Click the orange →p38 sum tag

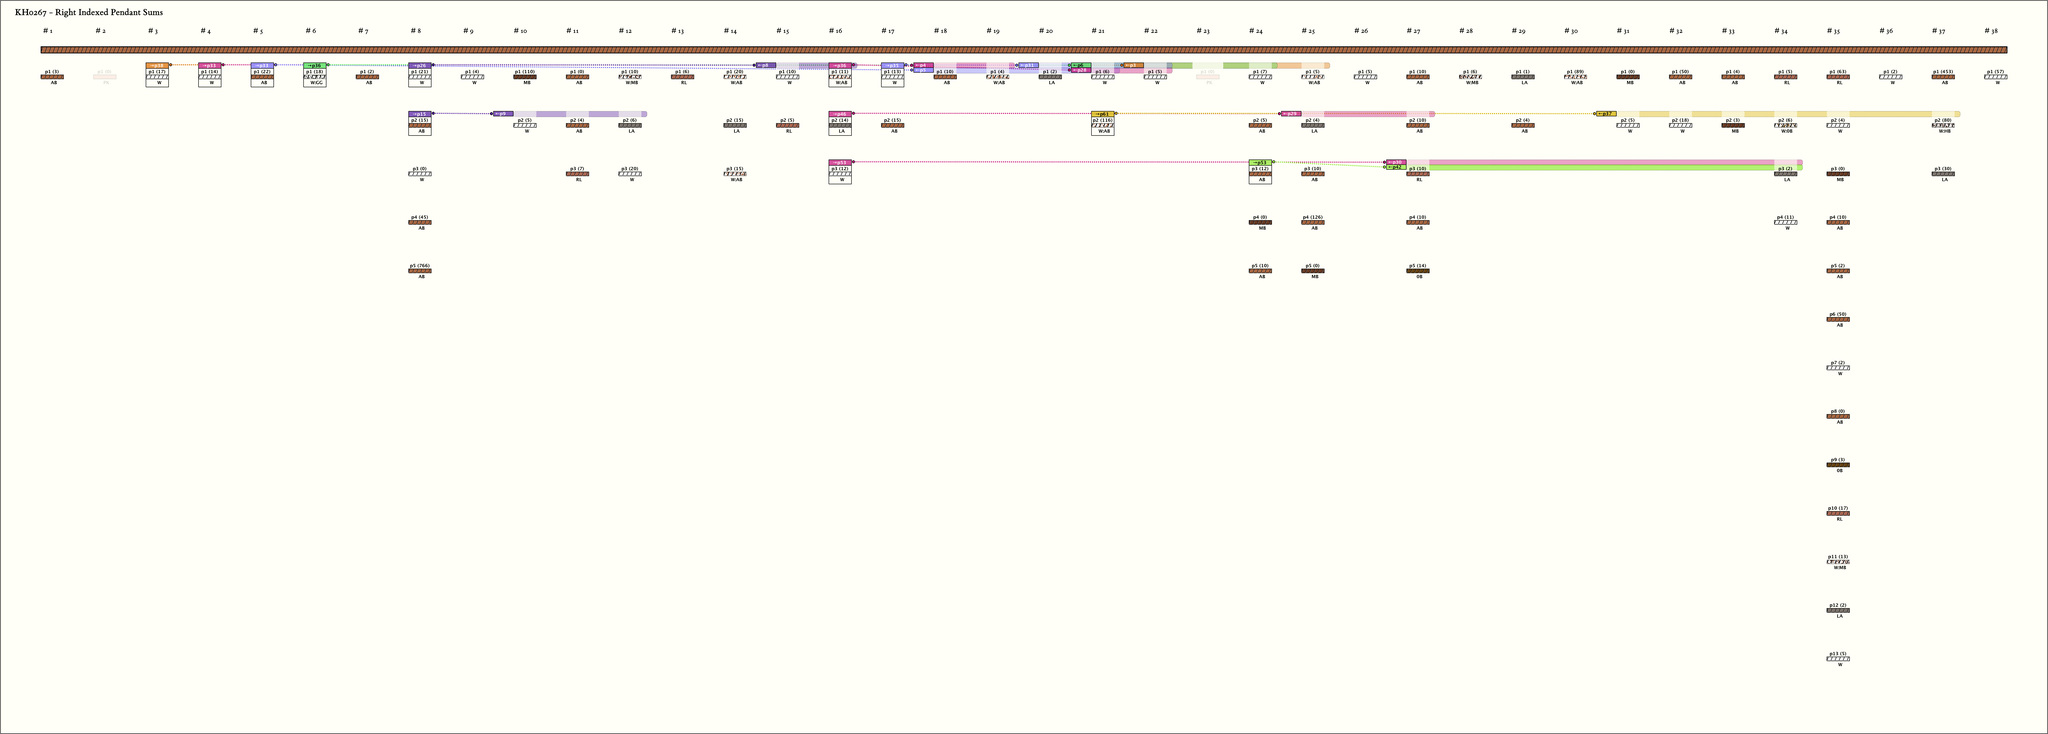157,65
